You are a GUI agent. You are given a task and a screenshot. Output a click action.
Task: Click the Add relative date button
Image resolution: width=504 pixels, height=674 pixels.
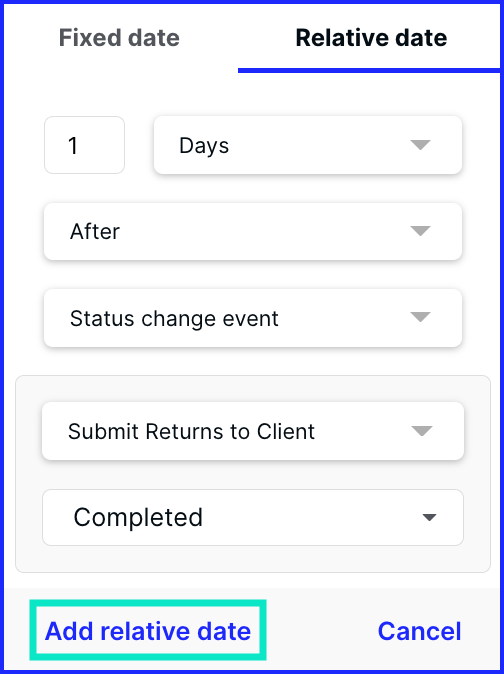tap(148, 631)
